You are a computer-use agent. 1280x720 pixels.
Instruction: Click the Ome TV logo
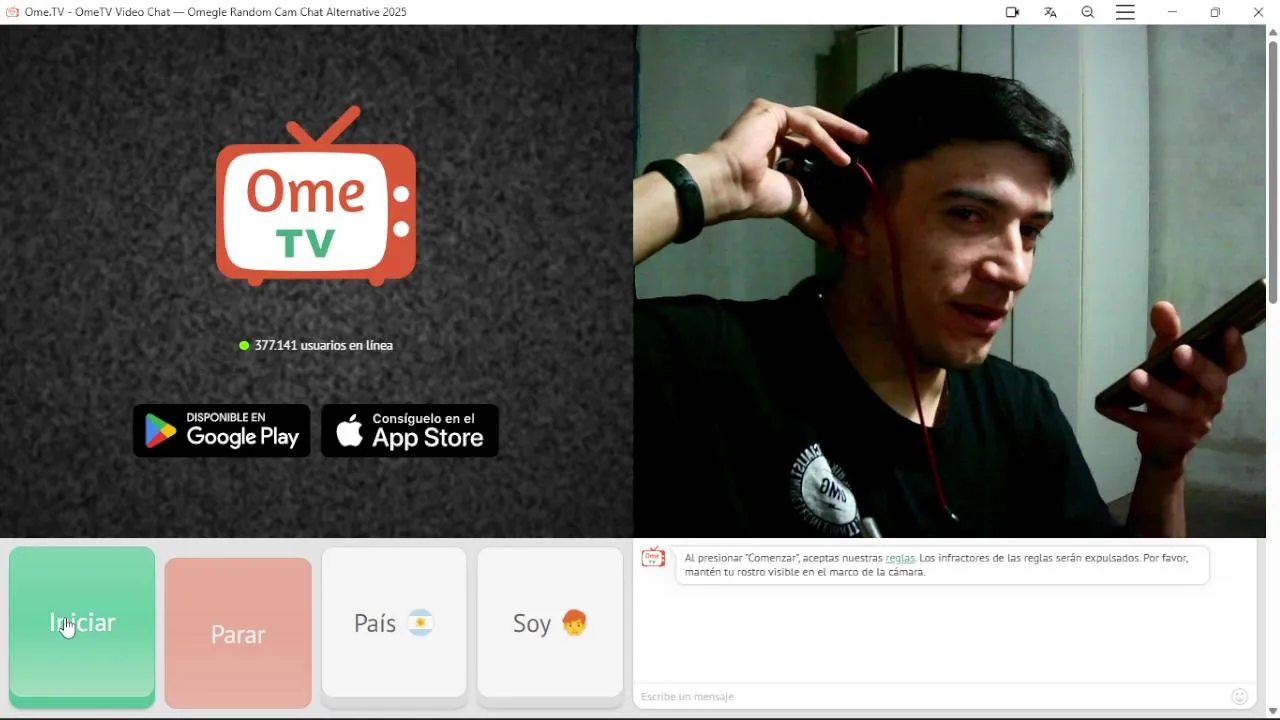[x=316, y=196]
